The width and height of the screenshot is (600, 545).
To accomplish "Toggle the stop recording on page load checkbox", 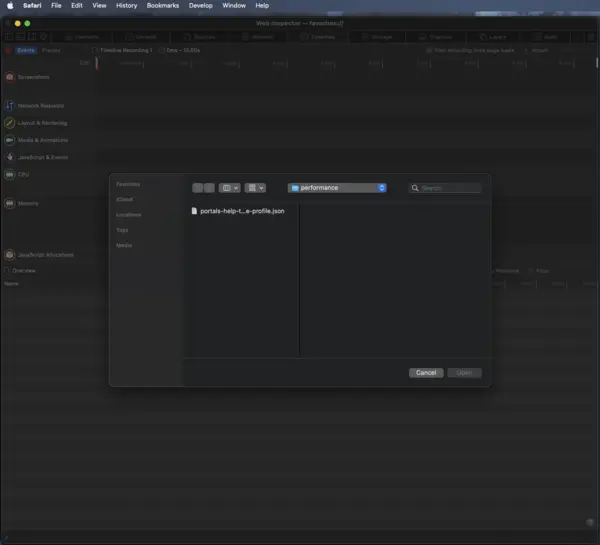I will click(429, 50).
